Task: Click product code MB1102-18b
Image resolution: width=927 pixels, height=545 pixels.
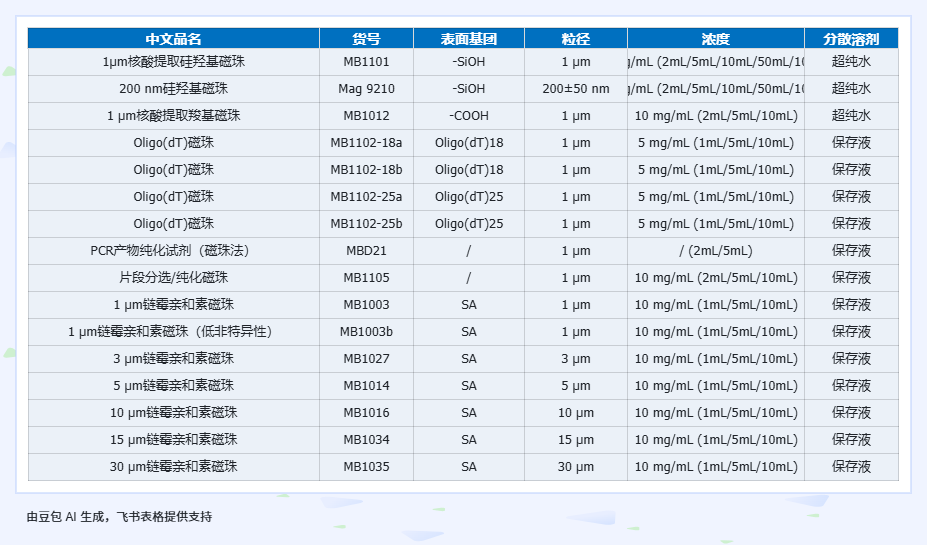Action: tap(366, 170)
